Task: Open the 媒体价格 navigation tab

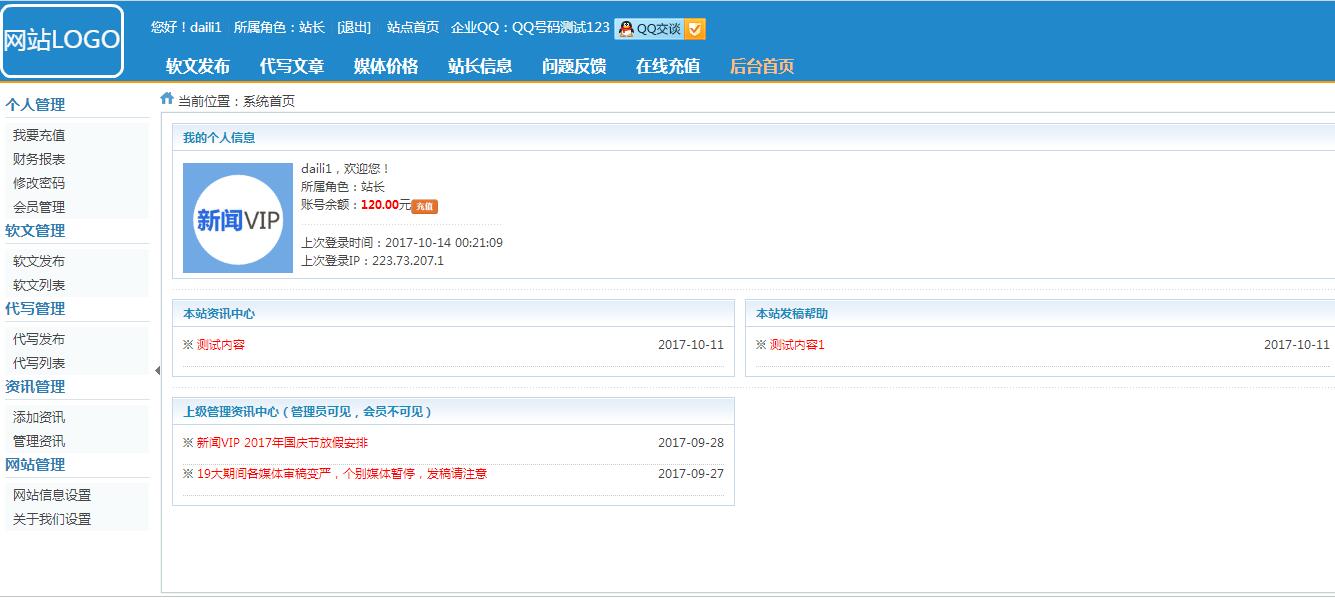Action: (386, 66)
